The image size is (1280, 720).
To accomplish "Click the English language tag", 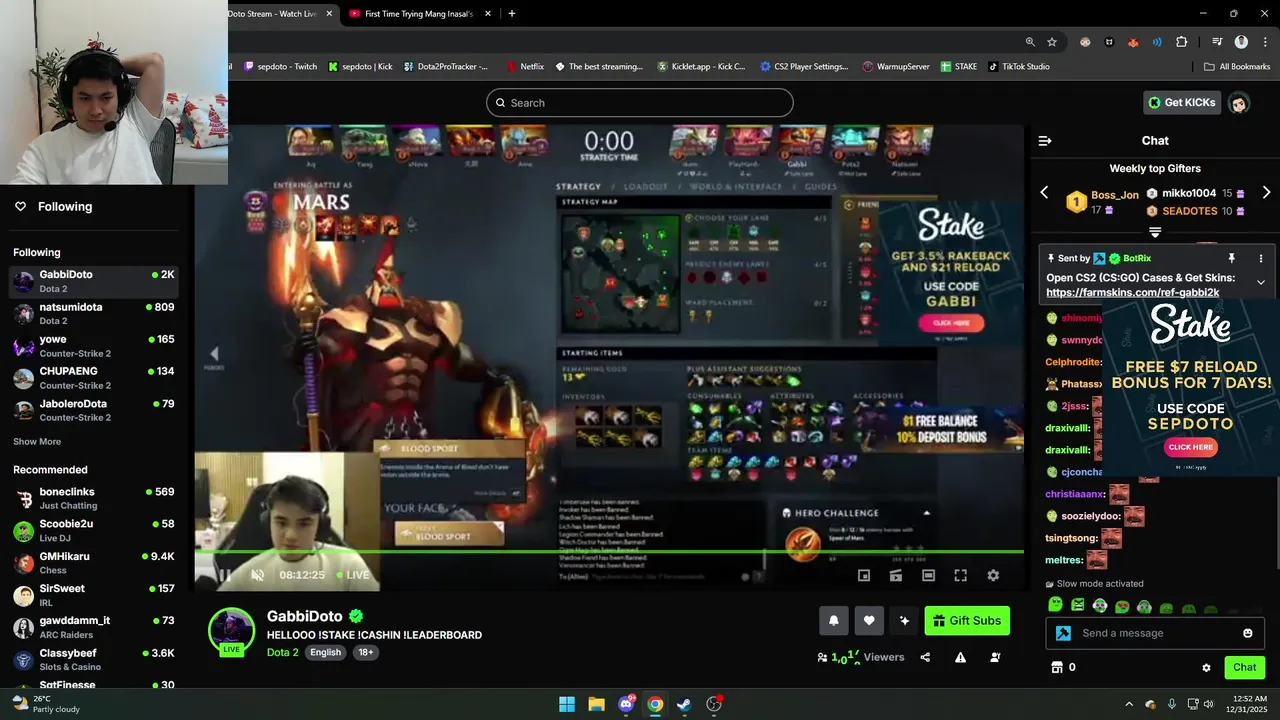I will coord(325,652).
